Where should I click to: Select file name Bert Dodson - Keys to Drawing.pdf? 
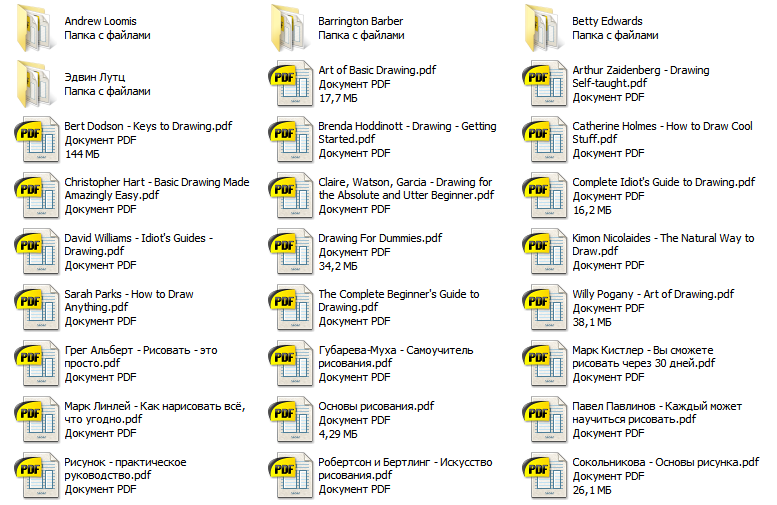(148, 126)
